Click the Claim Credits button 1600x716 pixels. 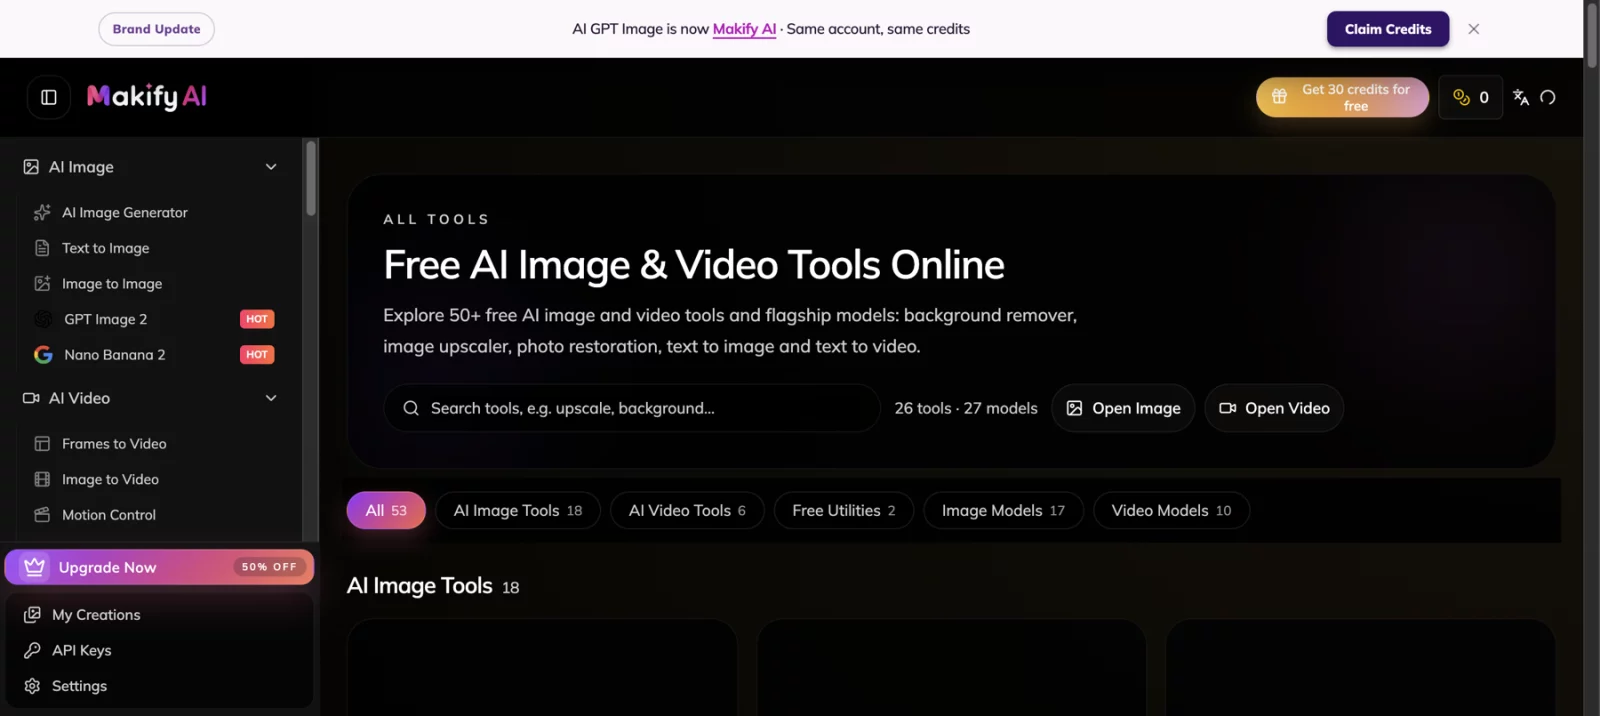point(1388,29)
